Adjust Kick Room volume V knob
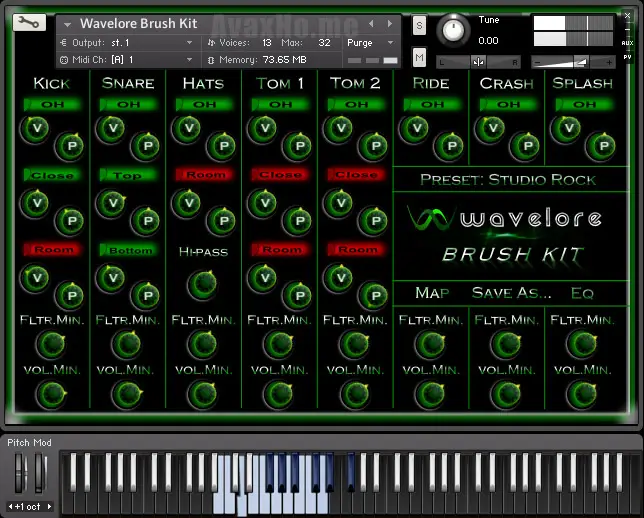644x518 pixels. click(35, 278)
